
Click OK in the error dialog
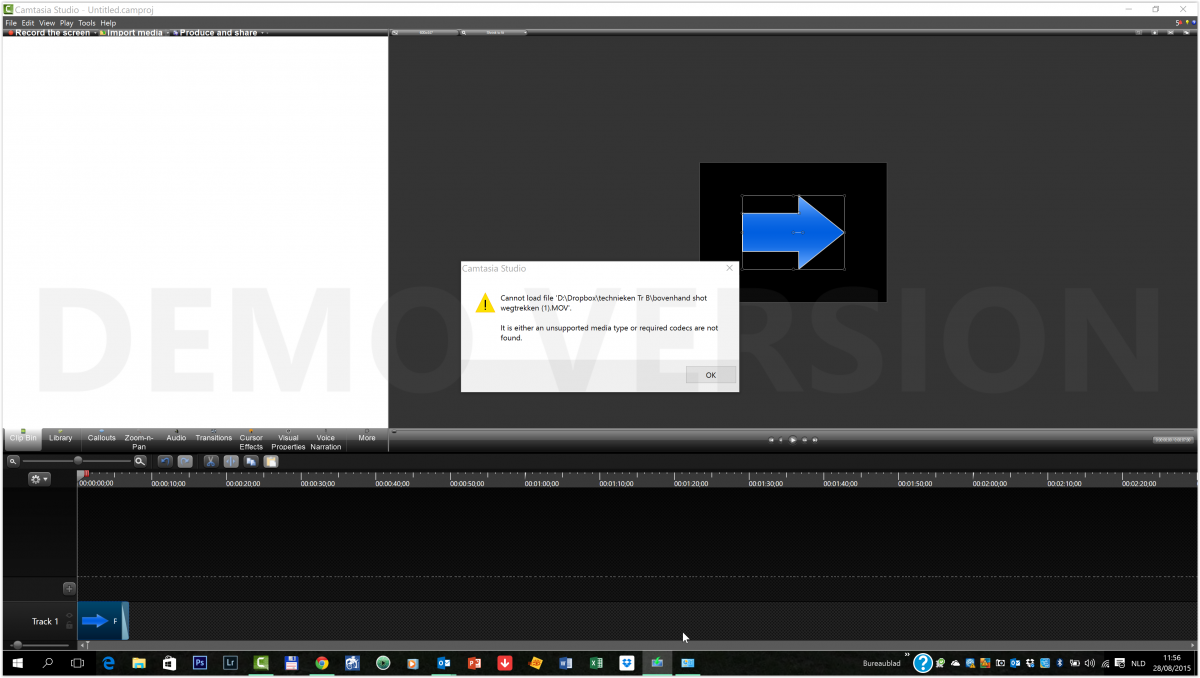coord(710,375)
